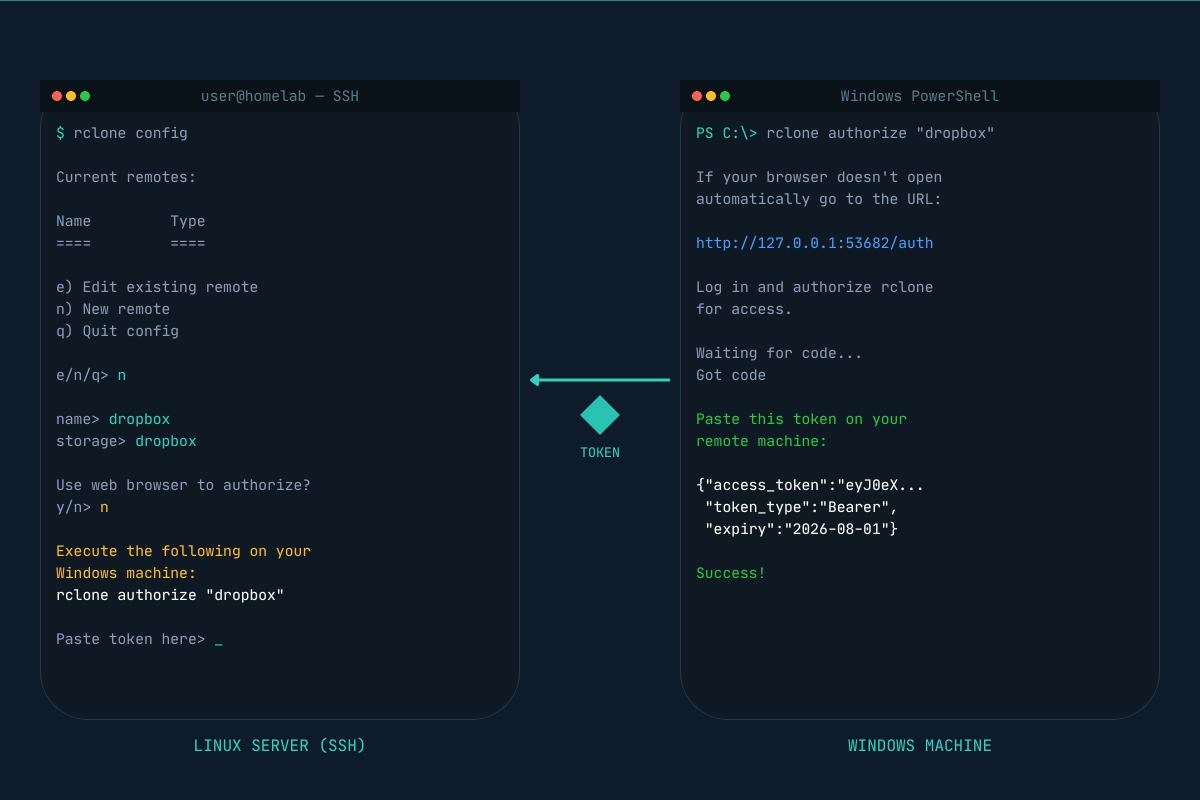
Task: Click the 'Current remotes:' line
Action: pos(126,177)
